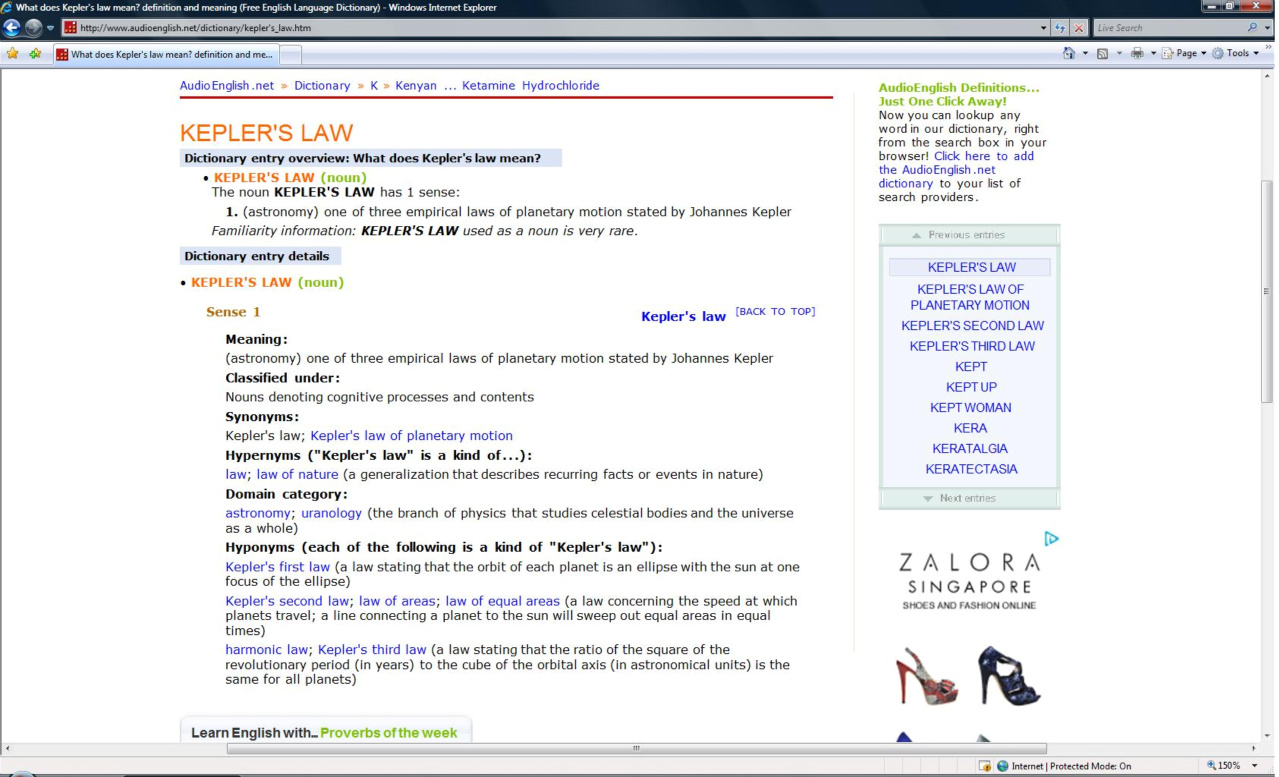This screenshot has width=1279, height=777.
Task: Open the KEPT UP sidebar entry
Action: coord(971,387)
